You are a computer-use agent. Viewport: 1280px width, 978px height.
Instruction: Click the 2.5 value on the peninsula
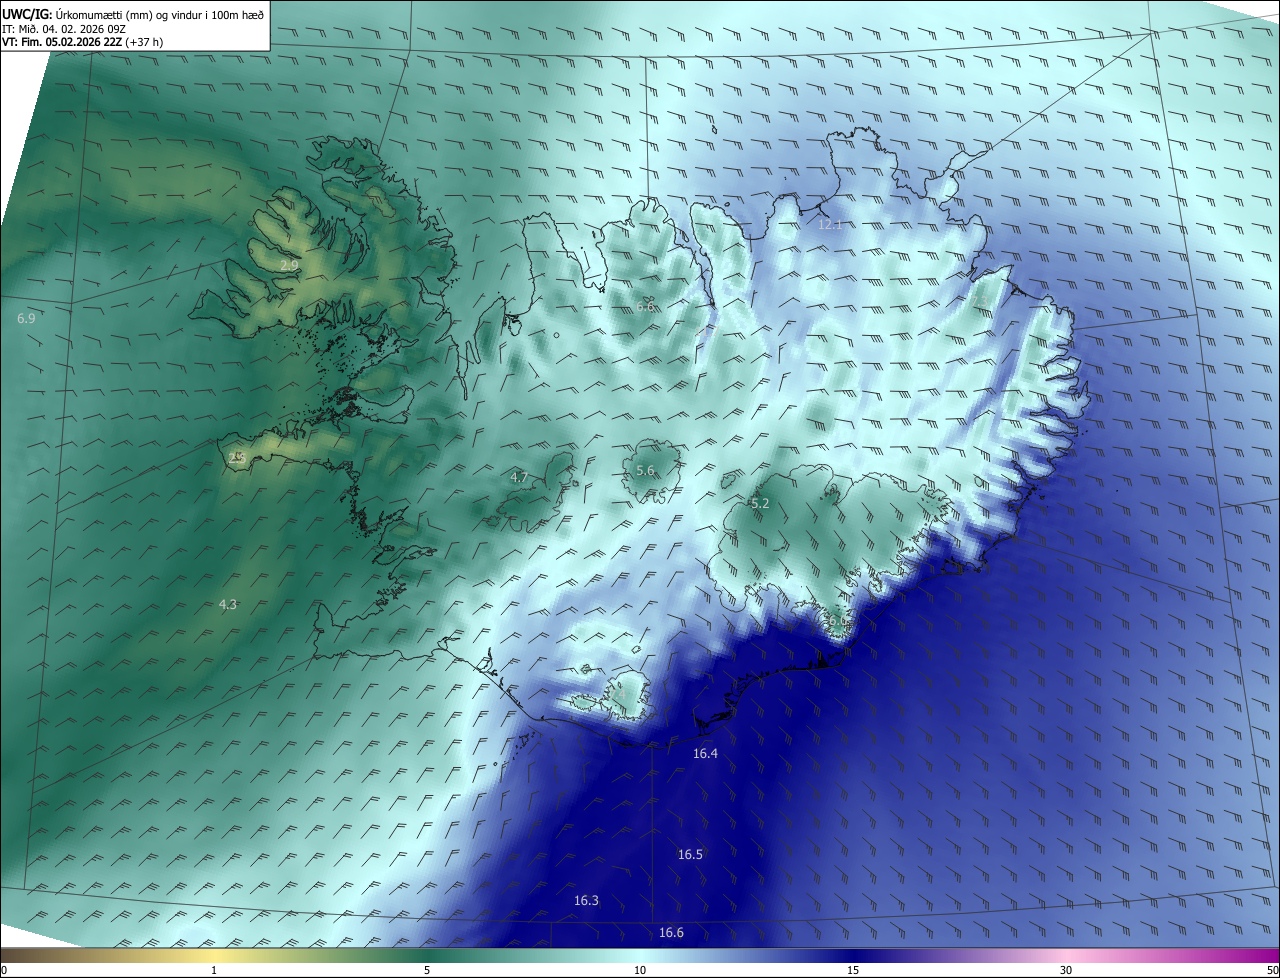tap(237, 457)
